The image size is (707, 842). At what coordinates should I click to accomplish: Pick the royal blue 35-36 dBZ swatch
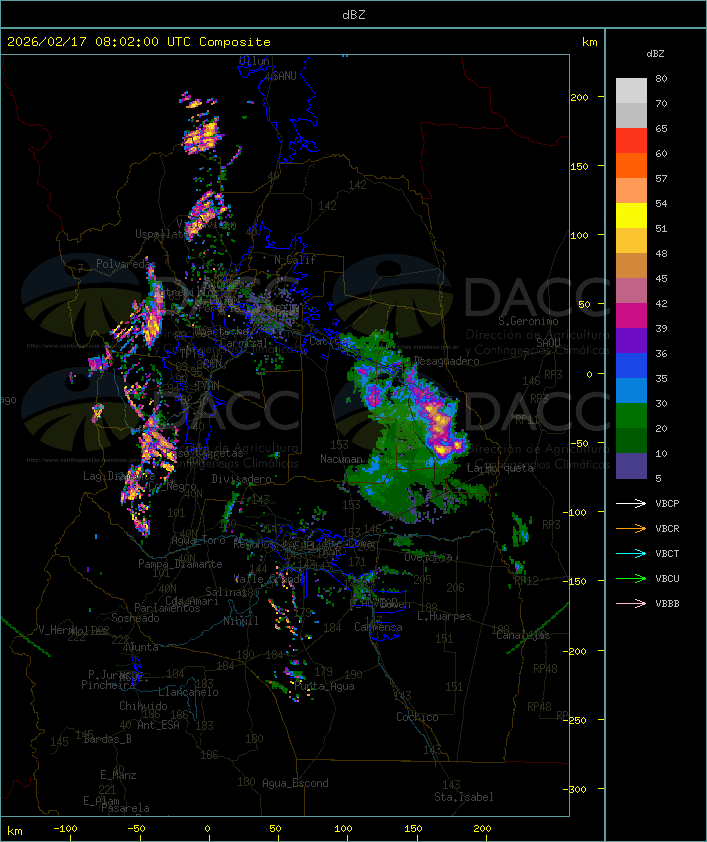click(x=631, y=366)
